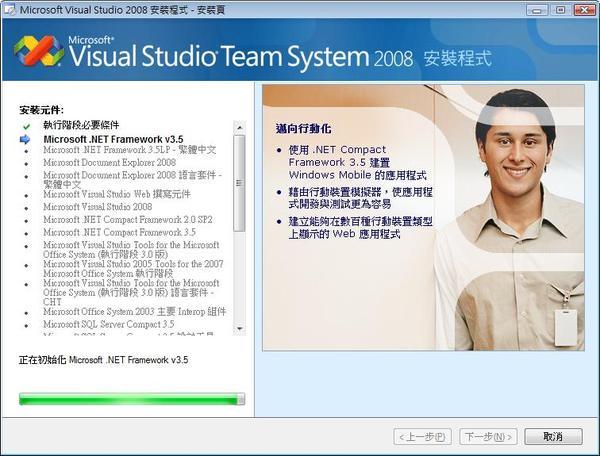Close the installer window
Image resolution: width=600 pixels, height=456 pixels.
coord(584,10)
